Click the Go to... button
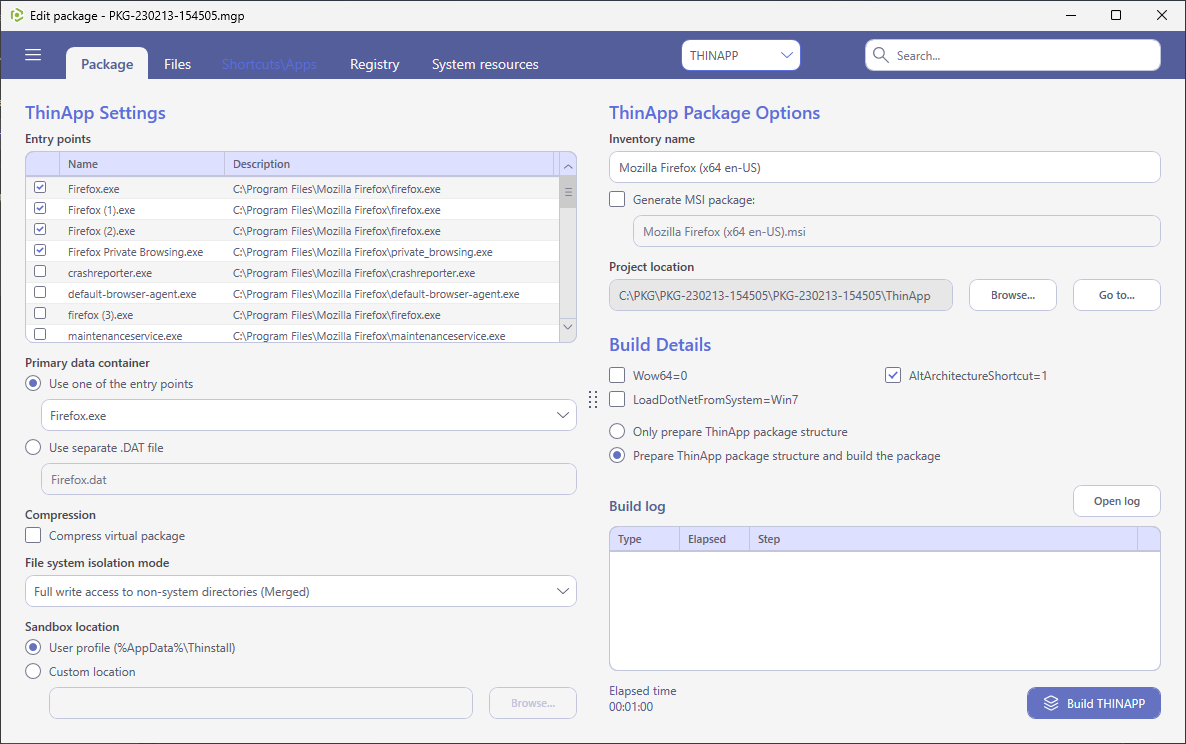Viewport: 1186px width, 744px height. tap(1116, 295)
